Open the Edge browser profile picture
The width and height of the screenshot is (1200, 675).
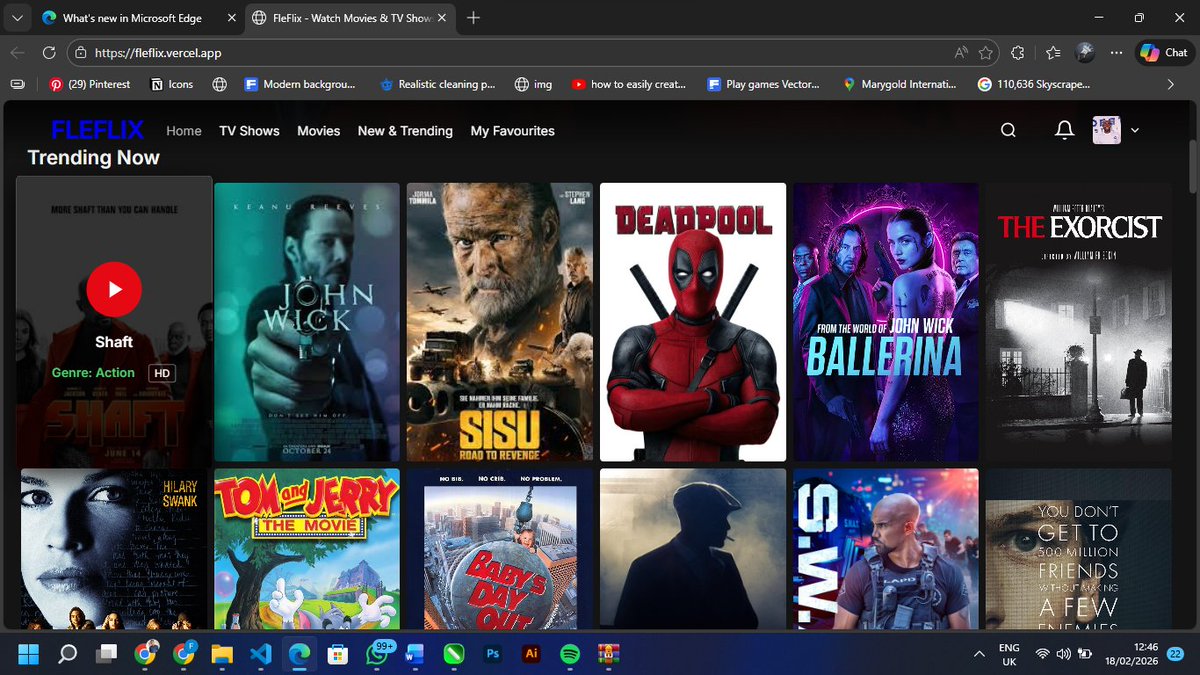1085,53
